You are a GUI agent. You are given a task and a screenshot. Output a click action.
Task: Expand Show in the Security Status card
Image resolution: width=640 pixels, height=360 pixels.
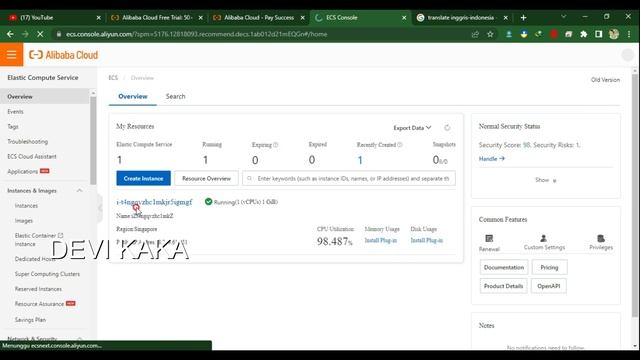pos(546,180)
